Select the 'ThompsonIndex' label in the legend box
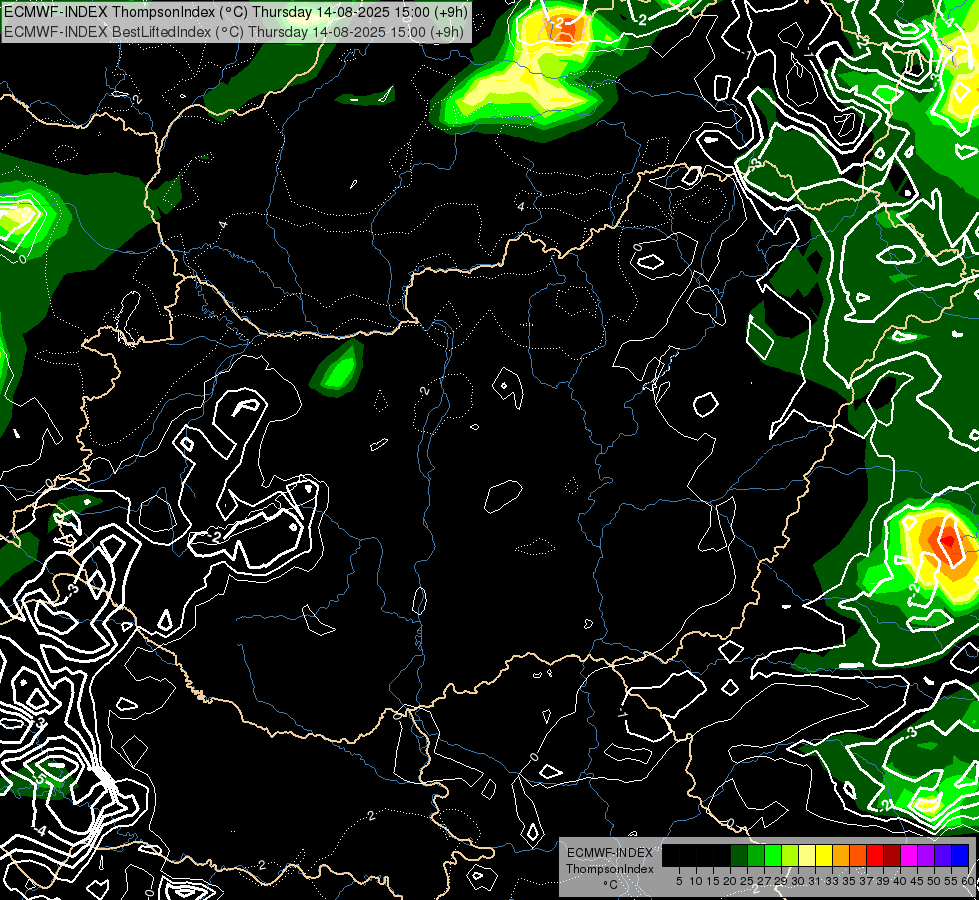979x900 pixels. tap(610, 869)
